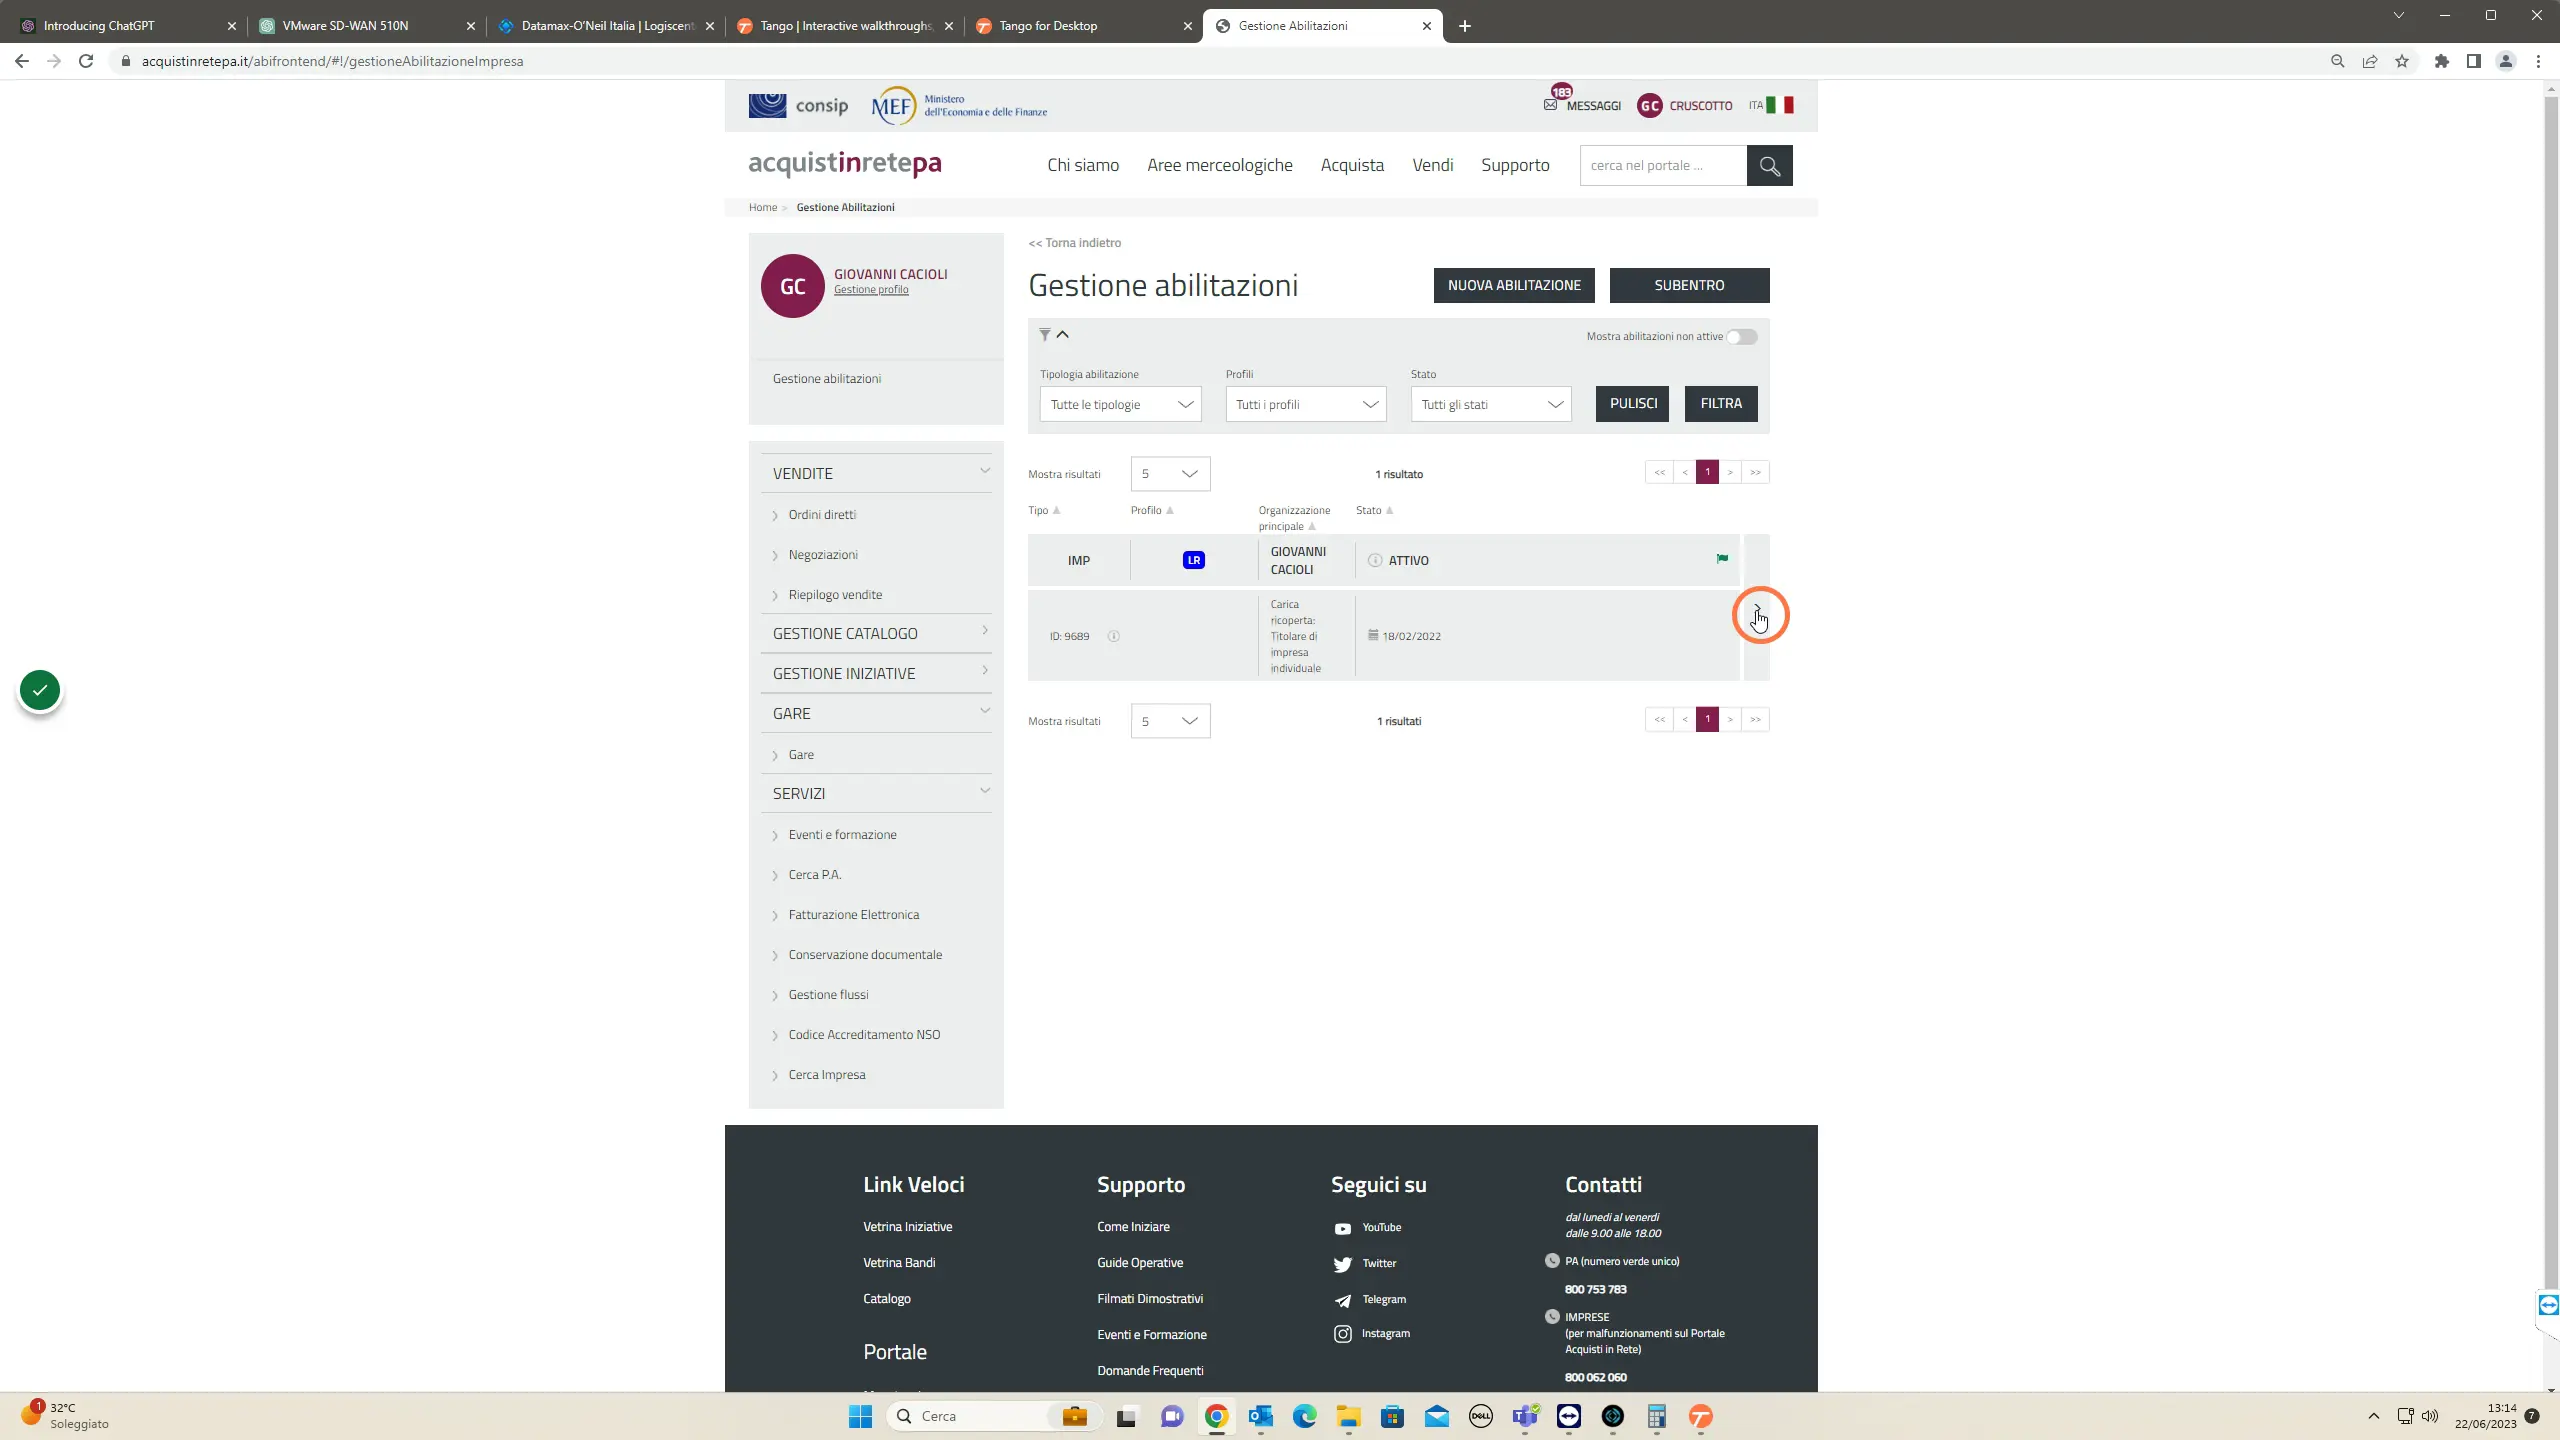Open Chrome extensions puzzle icon
This screenshot has height=1440, width=2560.
pyautogui.click(x=2442, y=61)
